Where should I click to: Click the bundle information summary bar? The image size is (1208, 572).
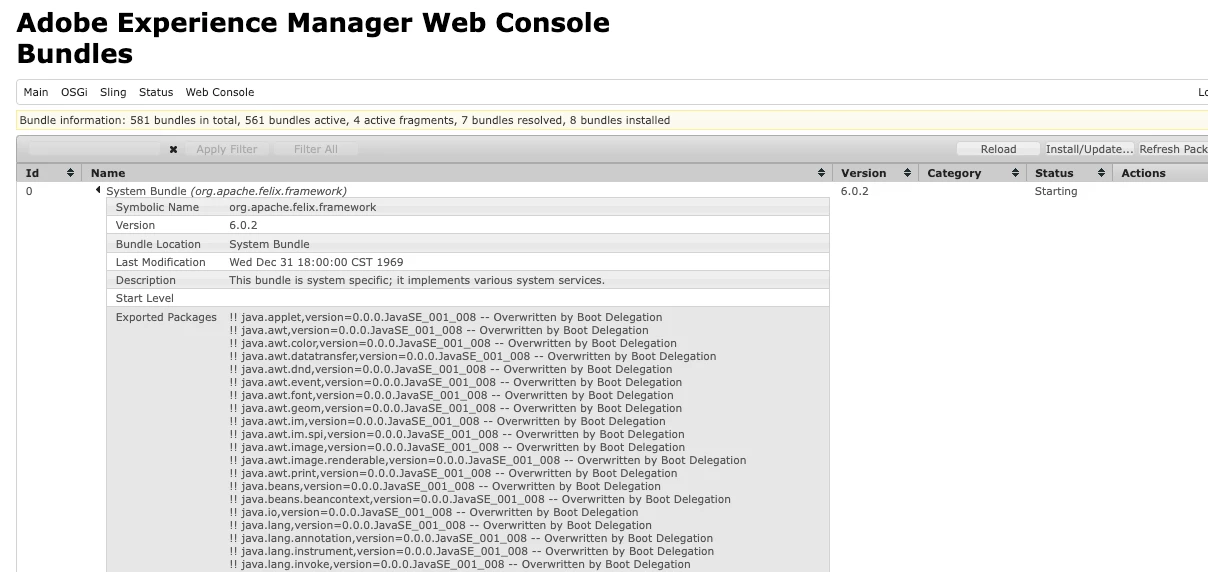[612, 120]
